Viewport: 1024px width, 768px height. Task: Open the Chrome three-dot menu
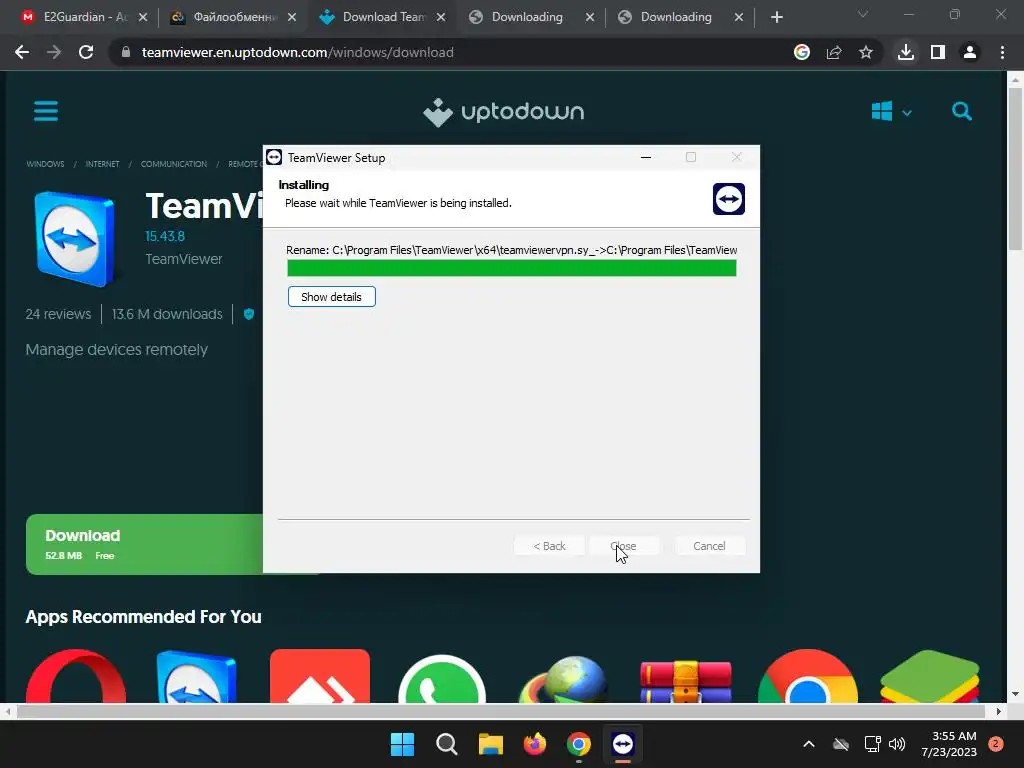(x=1002, y=52)
